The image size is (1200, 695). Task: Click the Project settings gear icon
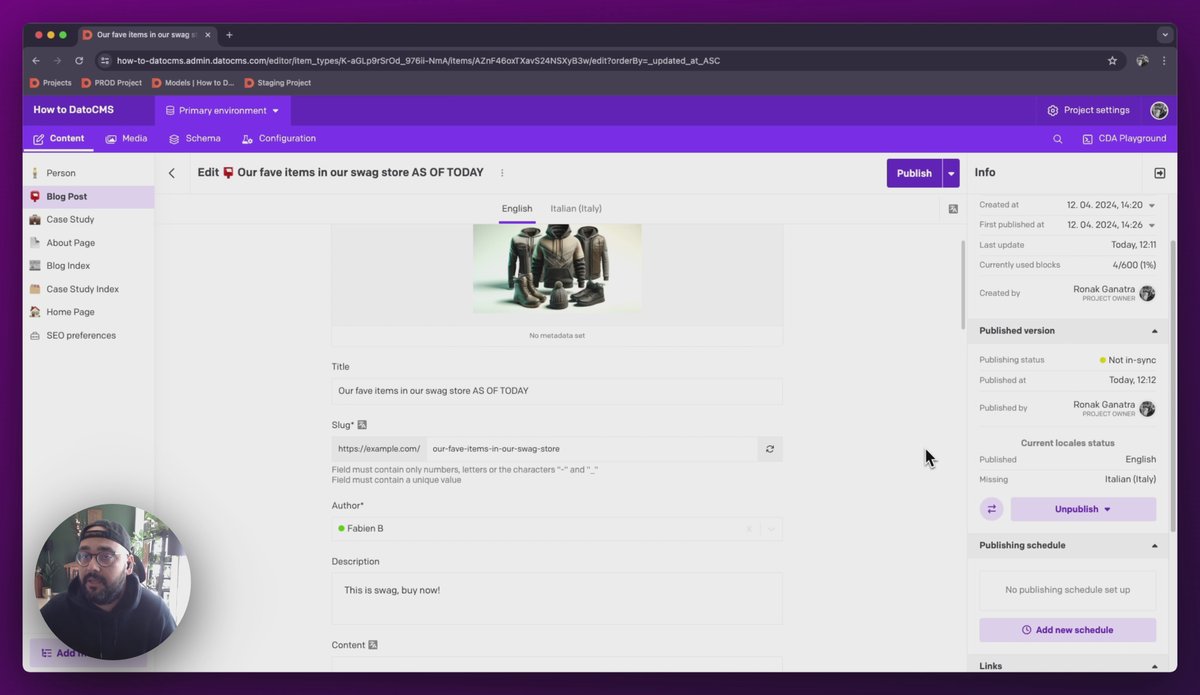coord(1053,110)
